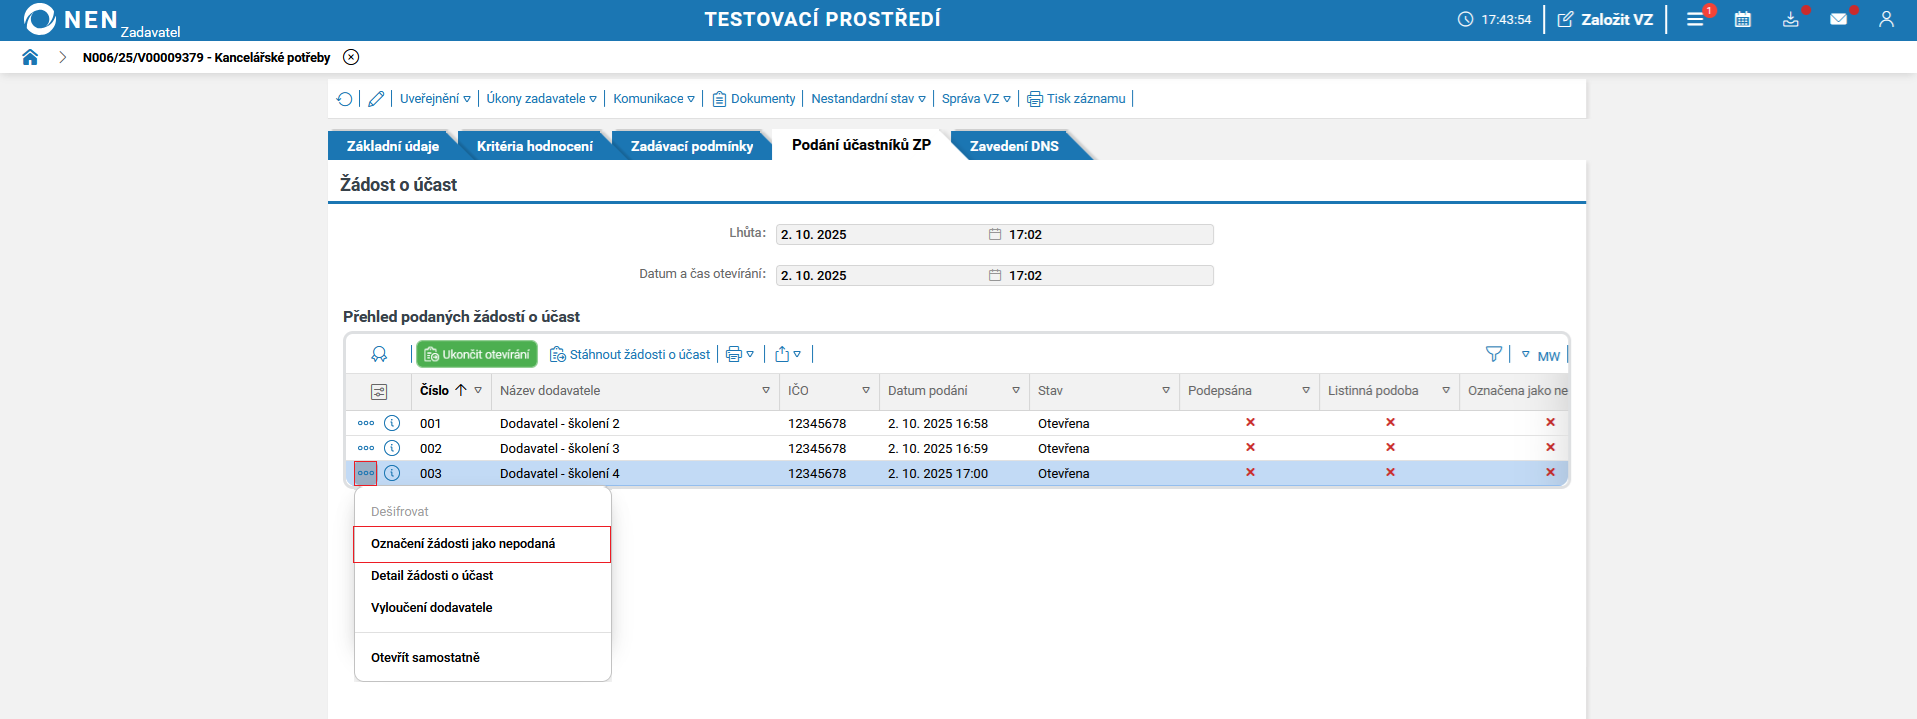Switch to the Základní údaje tab
The image size is (1917, 719).
click(392, 146)
